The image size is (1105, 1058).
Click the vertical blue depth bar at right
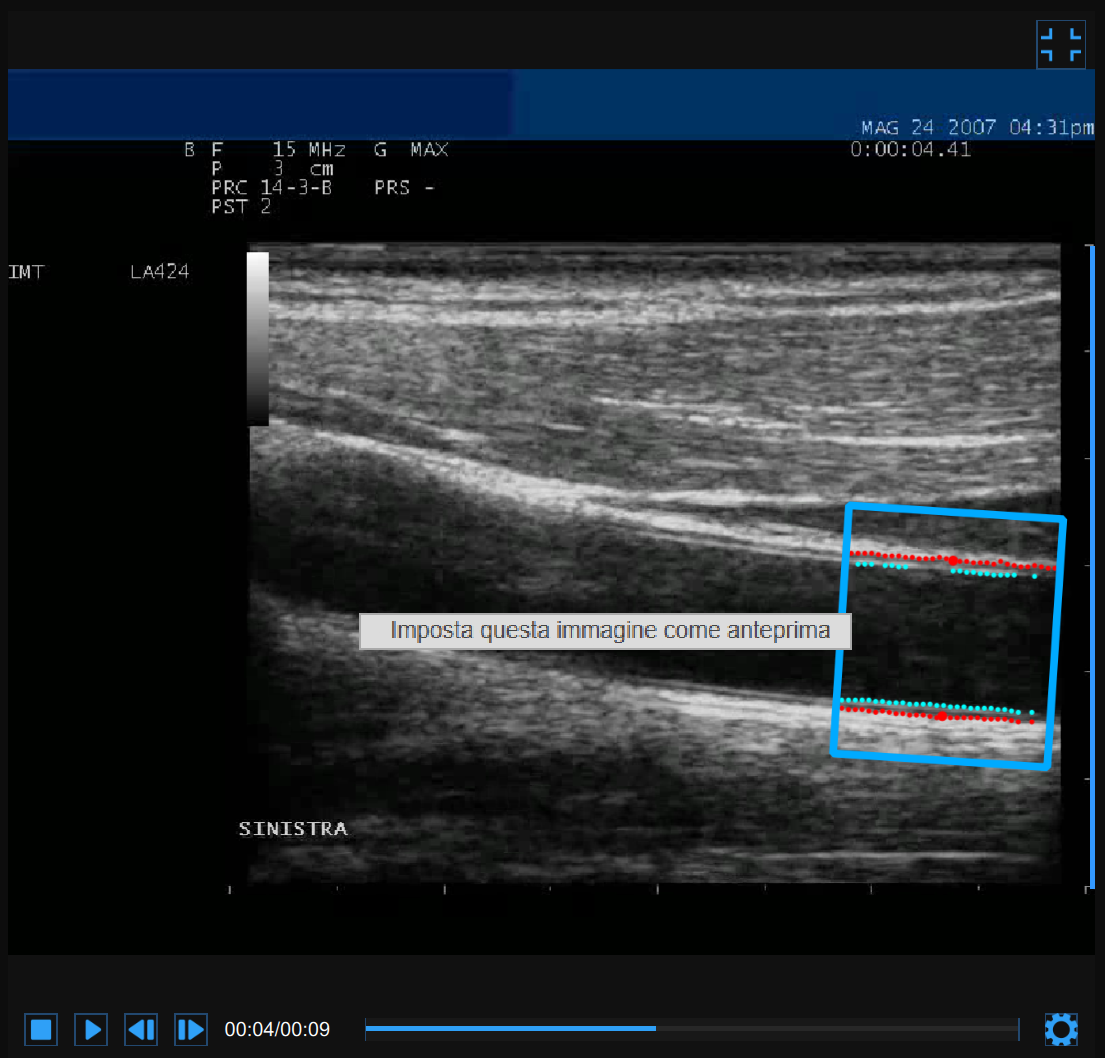point(1090,565)
